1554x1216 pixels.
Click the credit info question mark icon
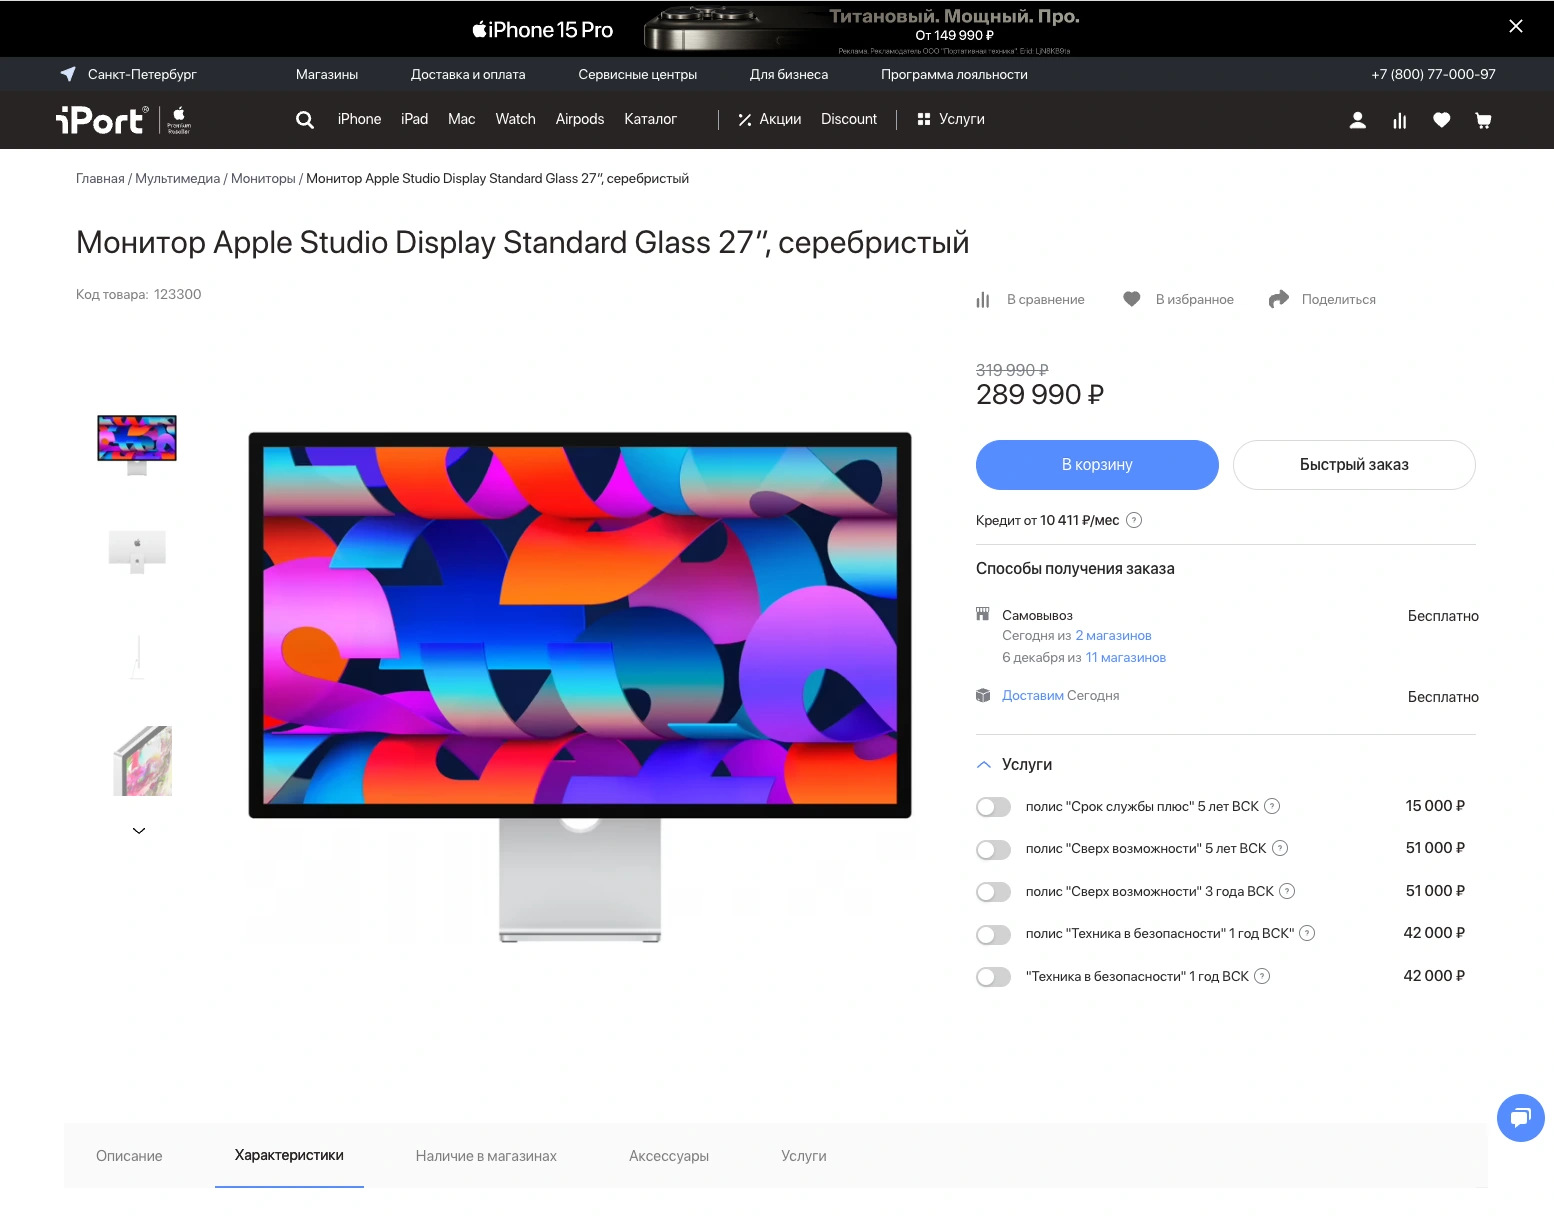click(x=1134, y=520)
